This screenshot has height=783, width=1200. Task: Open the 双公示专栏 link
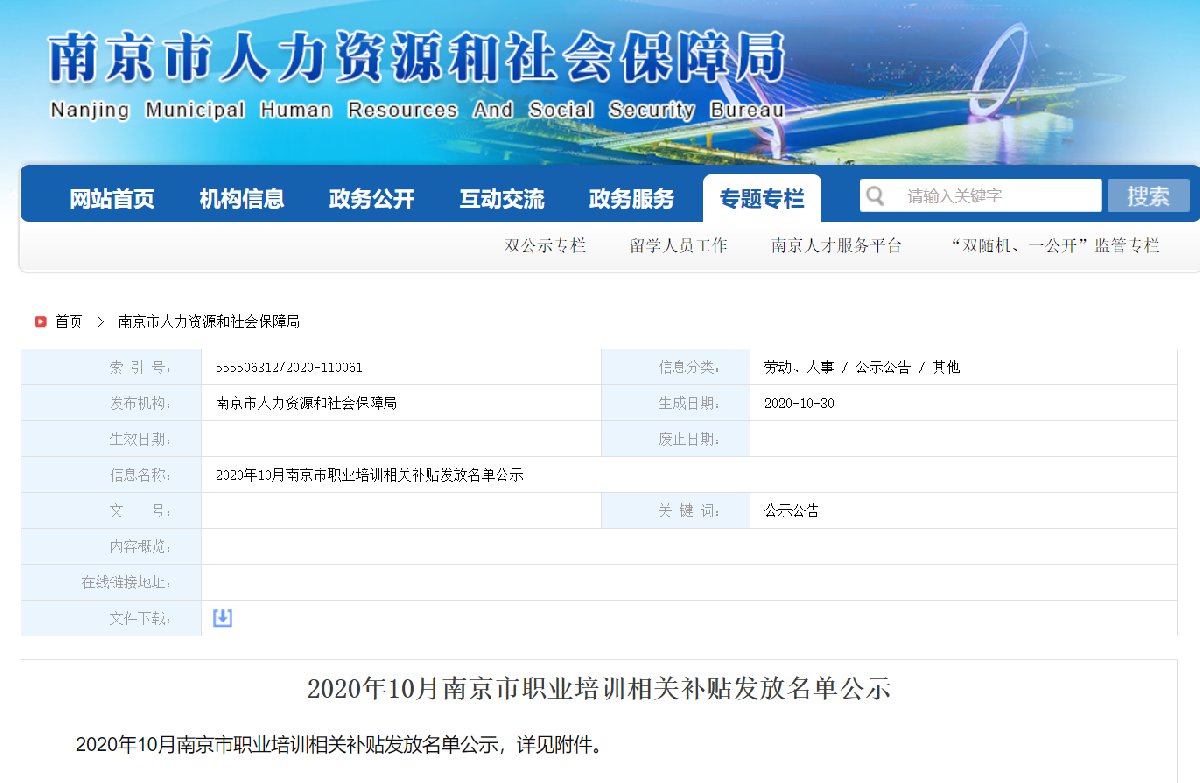point(545,246)
